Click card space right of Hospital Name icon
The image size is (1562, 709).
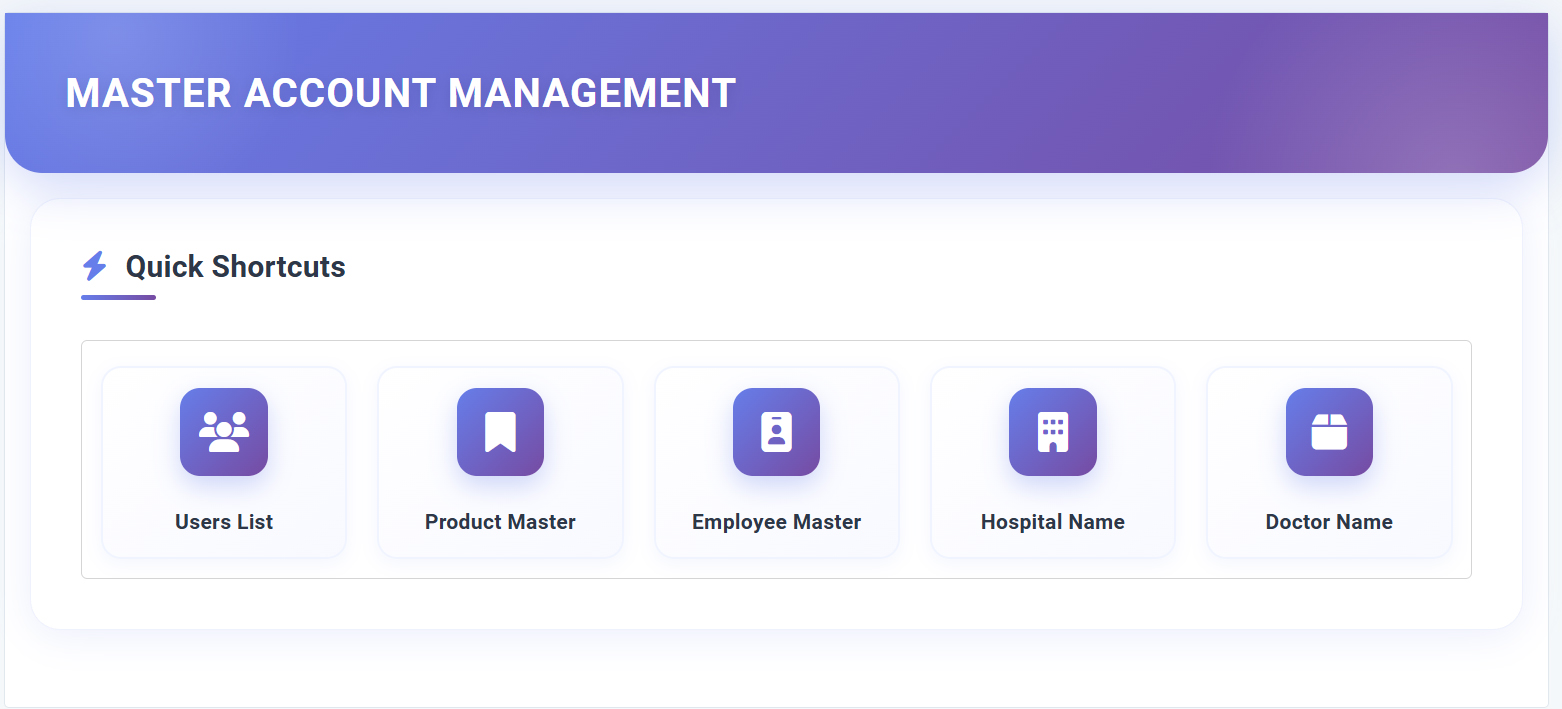click(1136, 432)
